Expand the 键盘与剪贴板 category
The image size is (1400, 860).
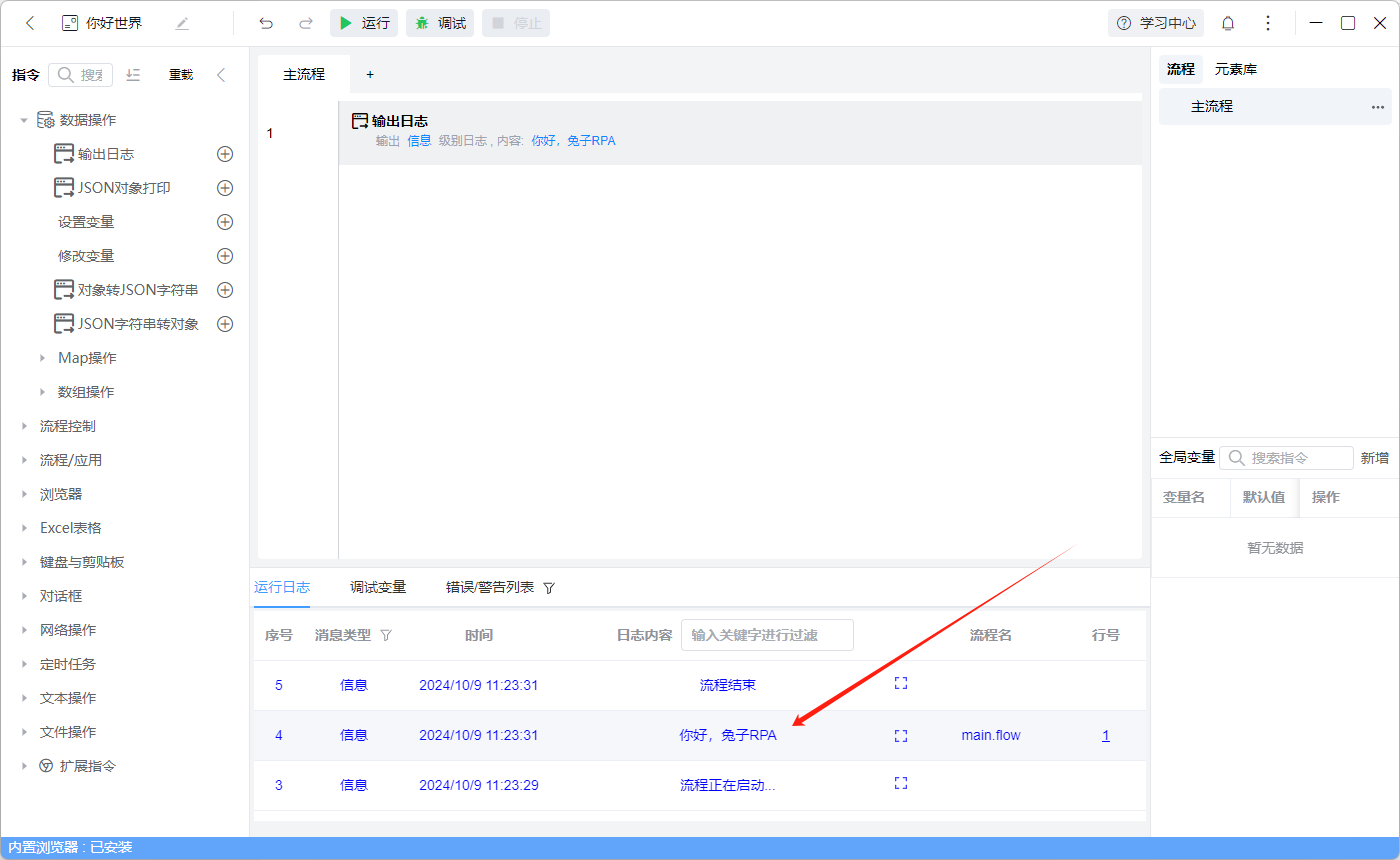24,562
